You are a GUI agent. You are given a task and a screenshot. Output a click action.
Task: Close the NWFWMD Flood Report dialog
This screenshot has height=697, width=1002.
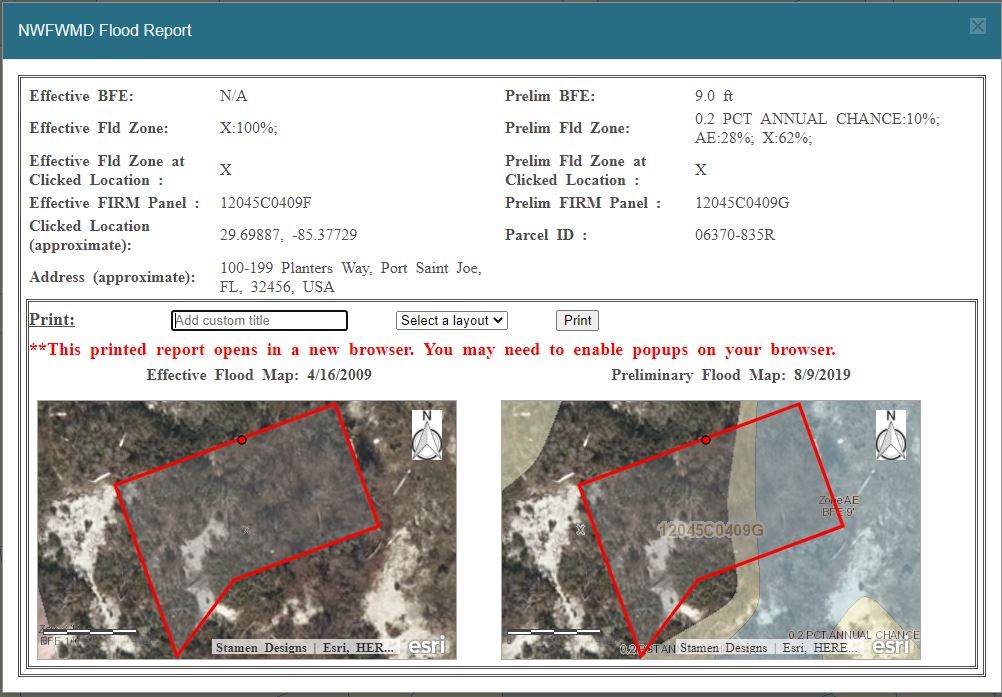977,27
